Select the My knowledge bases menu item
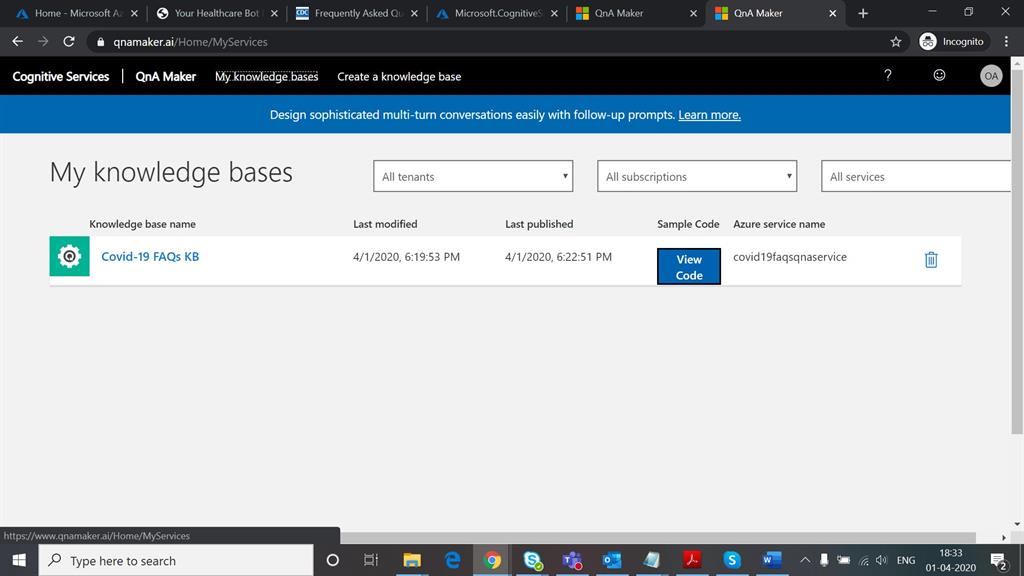Screen dimensions: 1024x576 tap(266, 76)
